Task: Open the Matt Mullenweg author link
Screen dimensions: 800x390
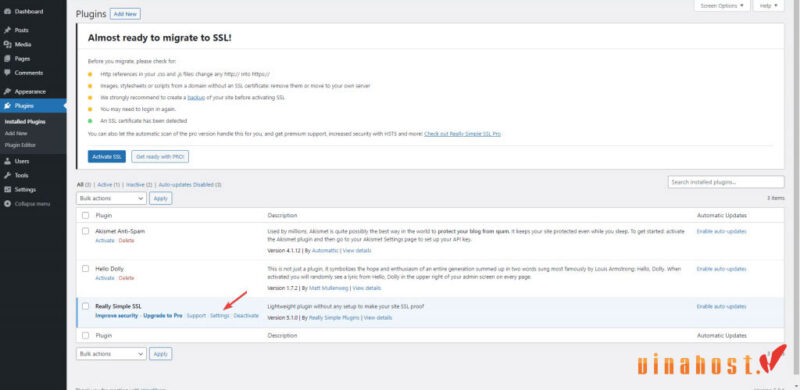Action: (x=329, y=288)
